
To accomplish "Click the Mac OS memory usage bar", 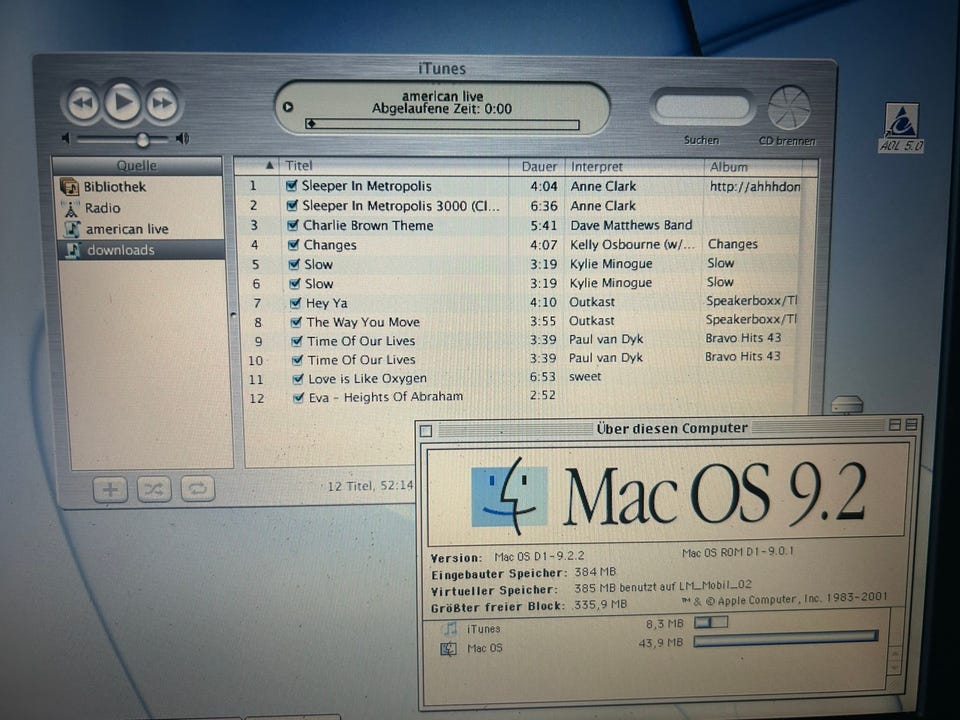I will point(786,639).
